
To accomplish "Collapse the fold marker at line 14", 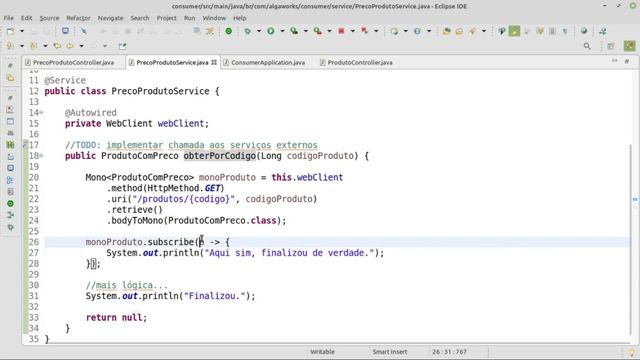I will tap(41, 113).
